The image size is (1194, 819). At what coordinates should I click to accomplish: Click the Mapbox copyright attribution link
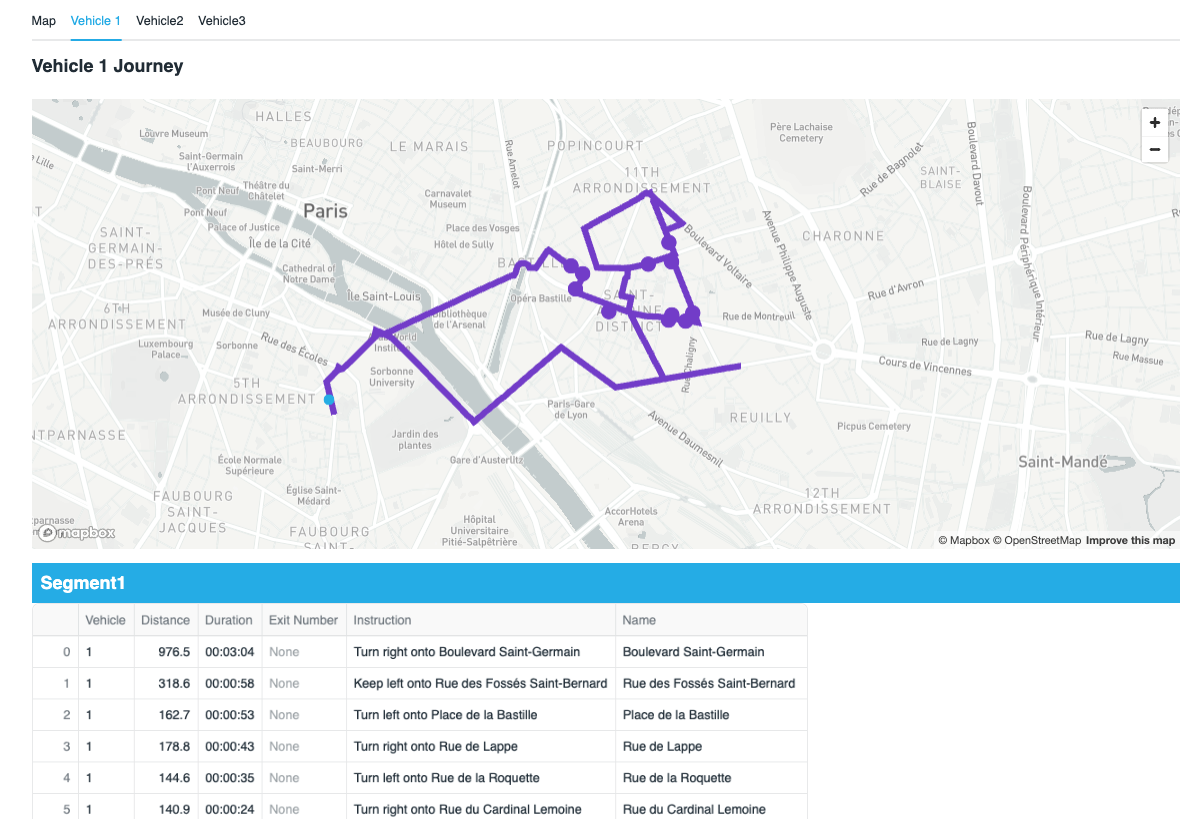[962, 539]
